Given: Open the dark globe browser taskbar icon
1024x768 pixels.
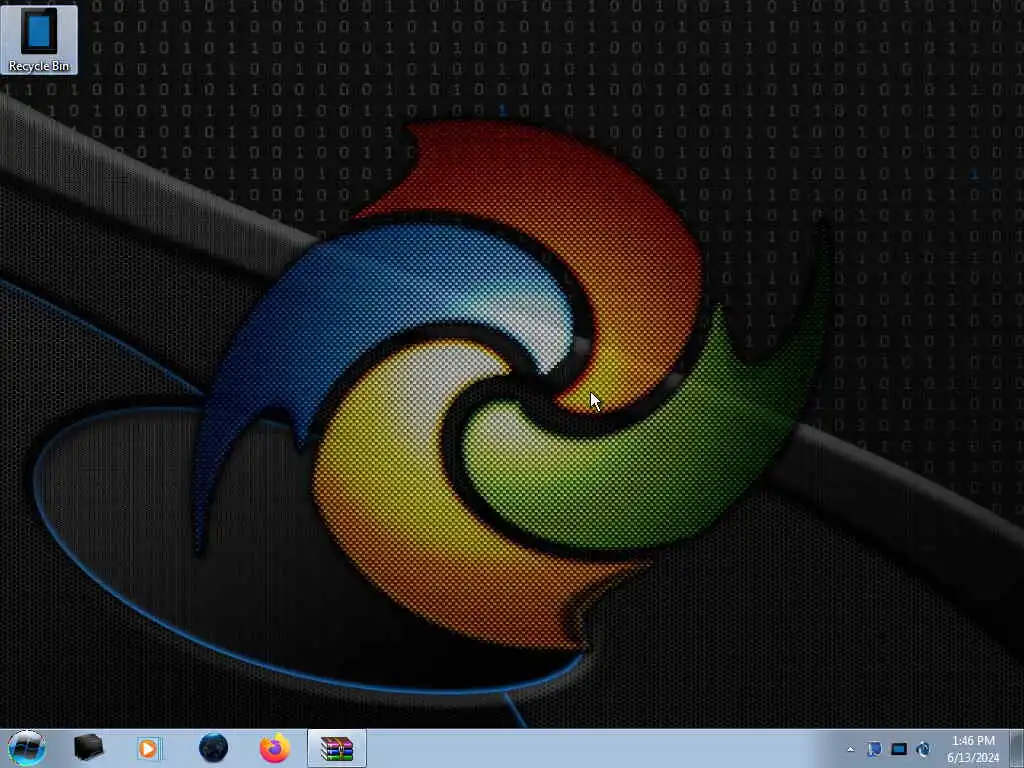Looking at the screenshot, I should pyautogui.click(x=214, y=748).
